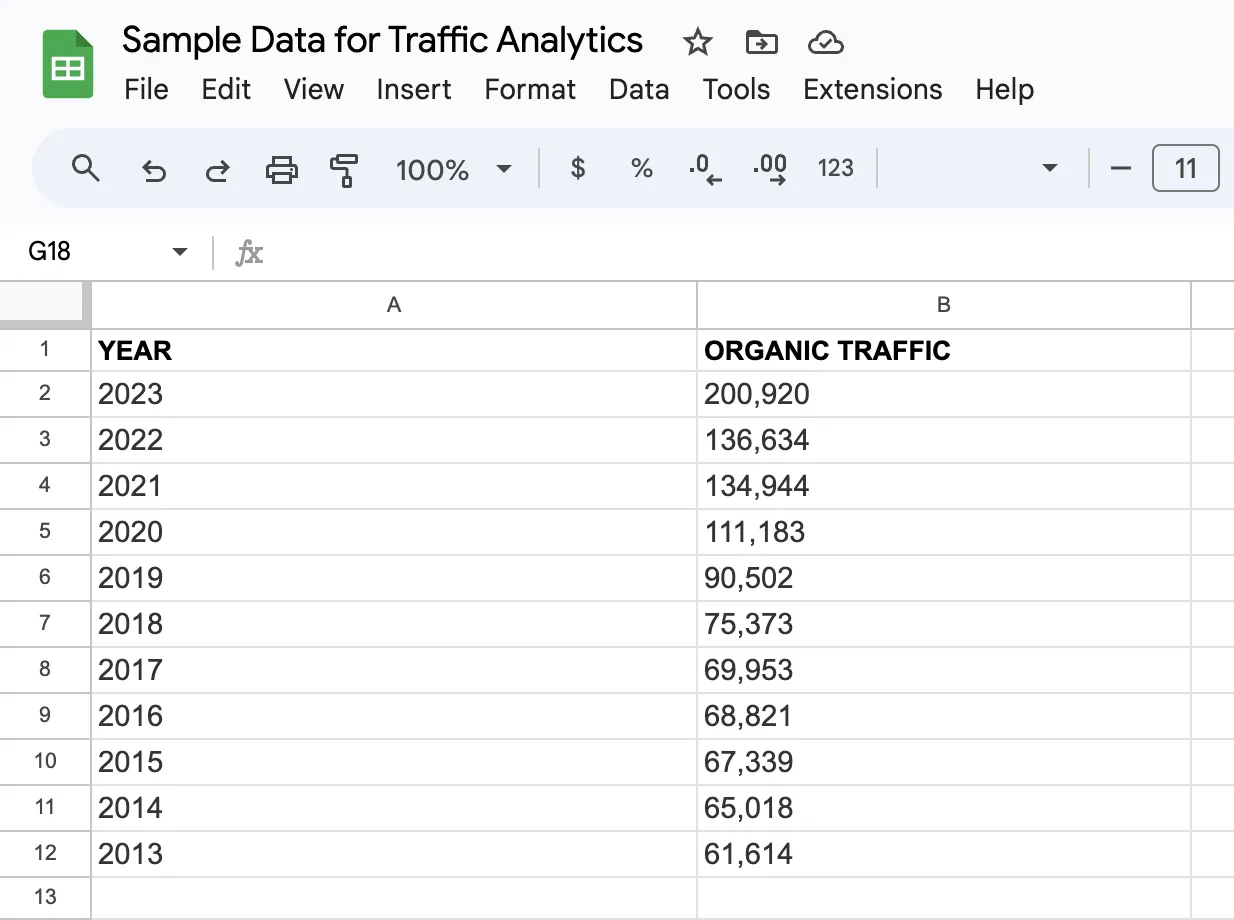
Task: Open the font family dropdown arrow
Action: (1050, 168)
